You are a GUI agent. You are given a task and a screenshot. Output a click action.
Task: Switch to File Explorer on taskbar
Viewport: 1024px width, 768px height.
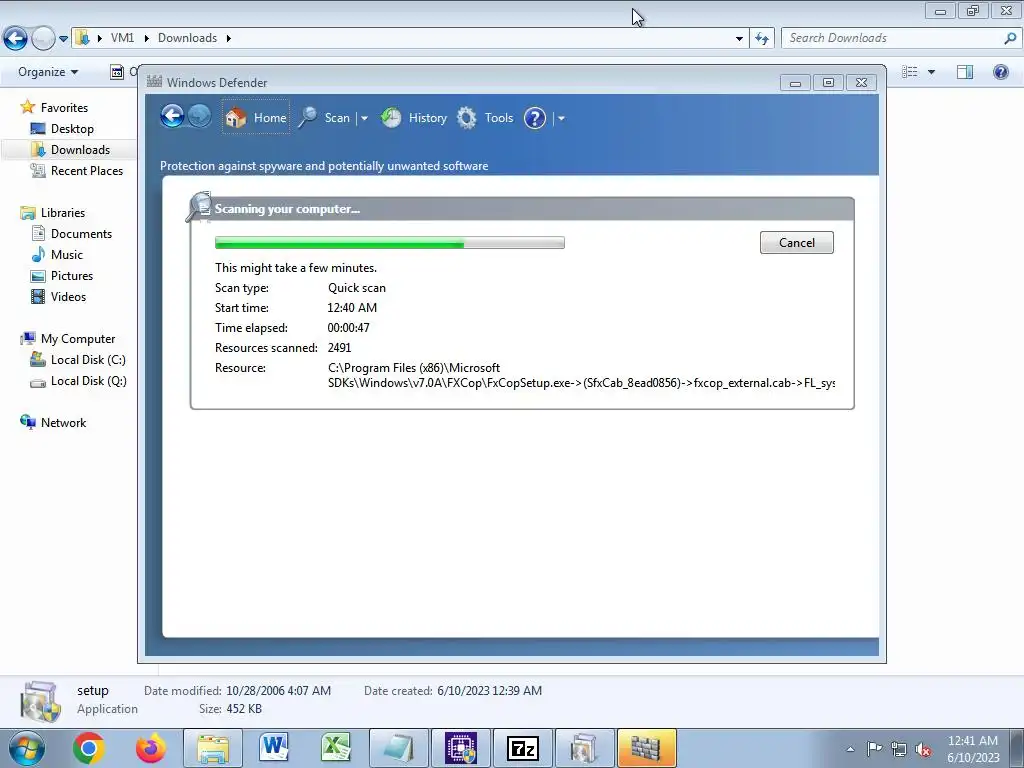click(213, 748)
